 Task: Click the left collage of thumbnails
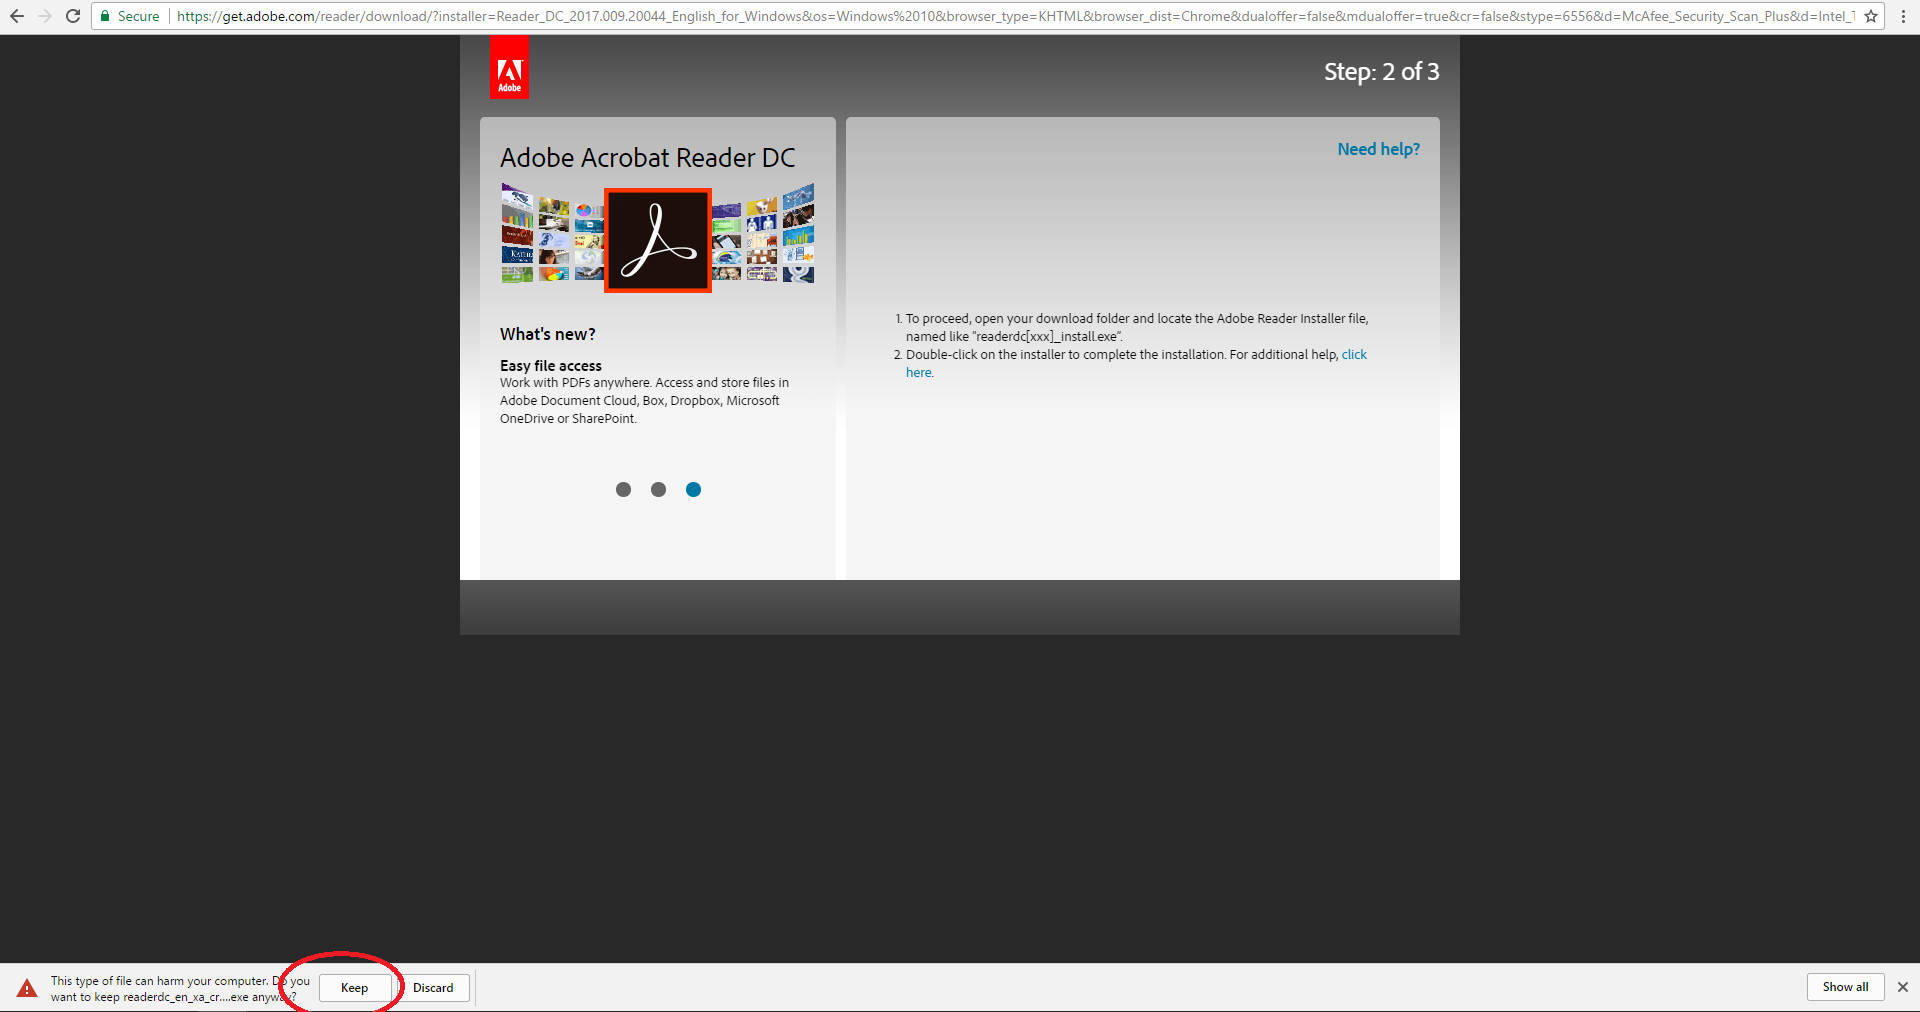553,233
